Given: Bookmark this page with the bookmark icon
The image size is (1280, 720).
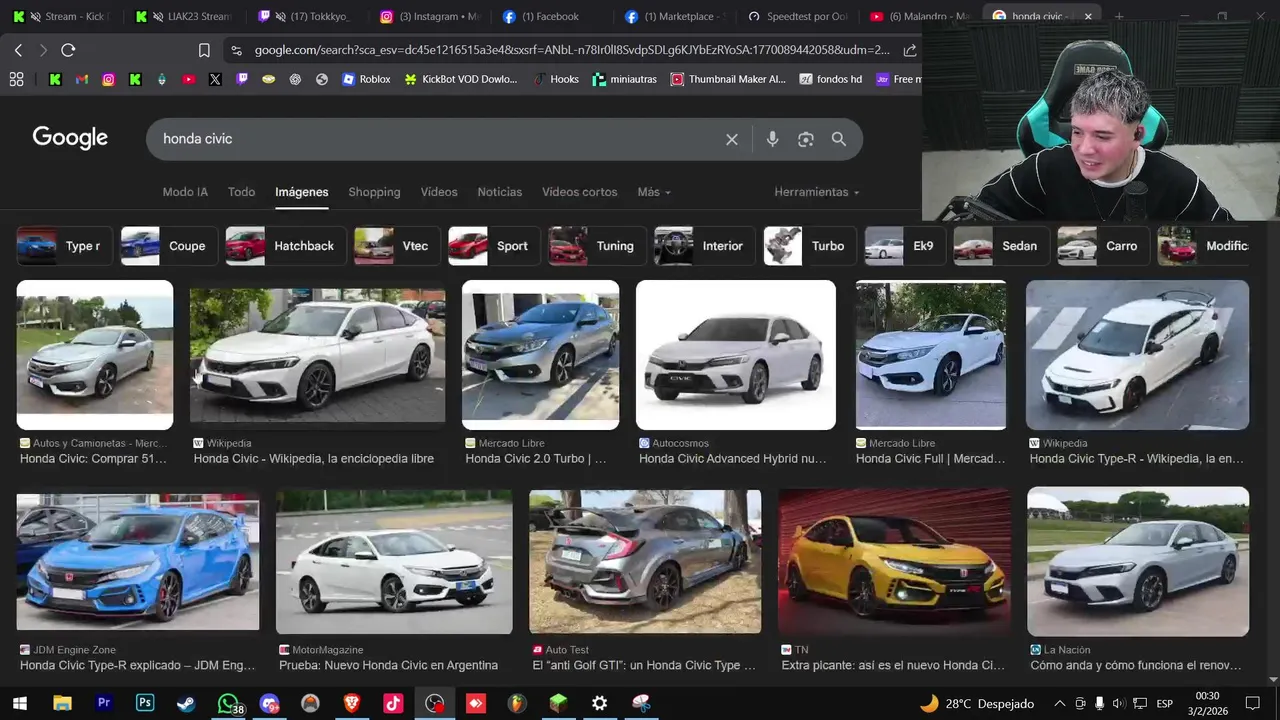Looking at the screenshot, I should point(204,50).
